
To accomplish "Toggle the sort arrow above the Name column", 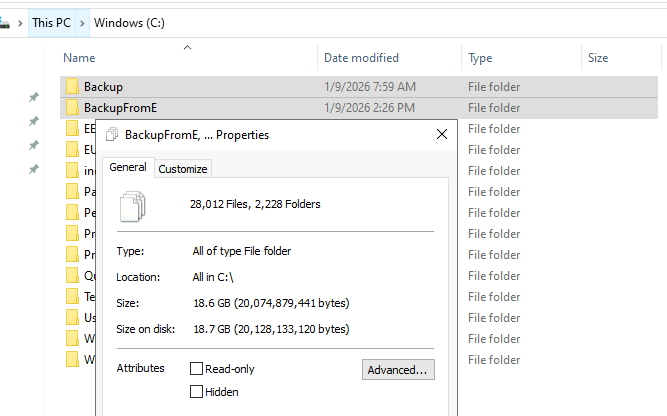I will [x=187, y=47].
